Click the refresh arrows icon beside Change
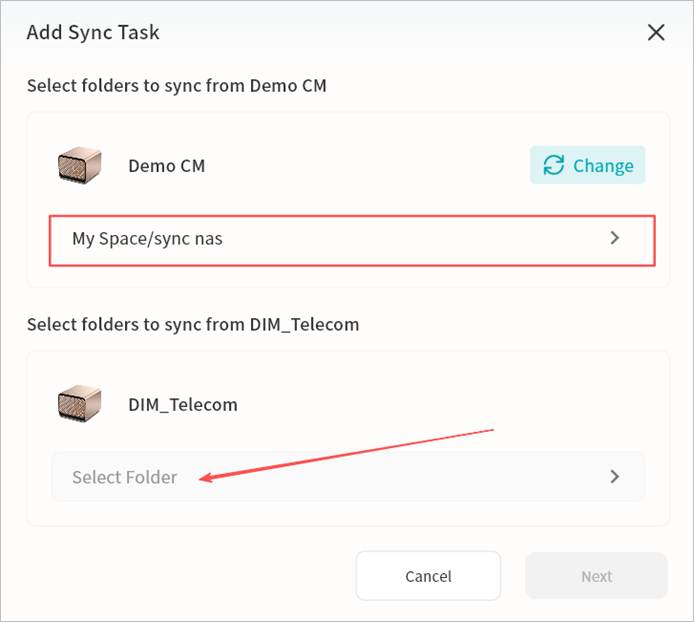Screen dimensions: 694x622 (x=552, y=166)
